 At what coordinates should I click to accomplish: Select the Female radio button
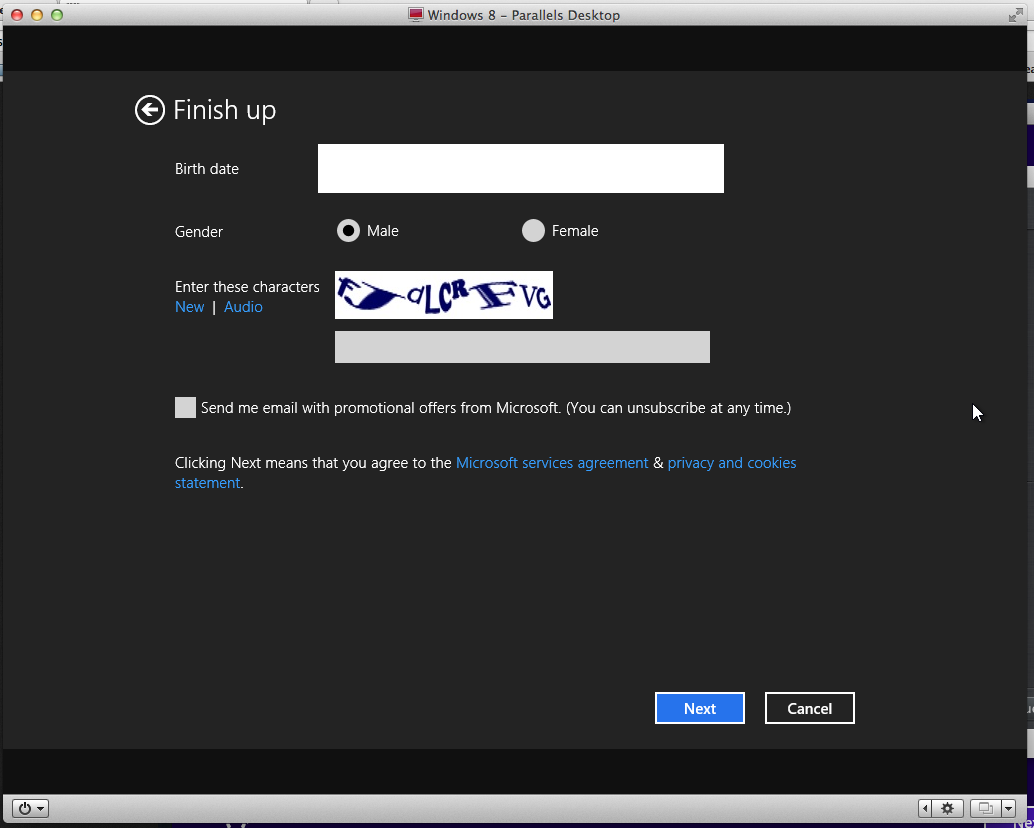tap(533, 231)
